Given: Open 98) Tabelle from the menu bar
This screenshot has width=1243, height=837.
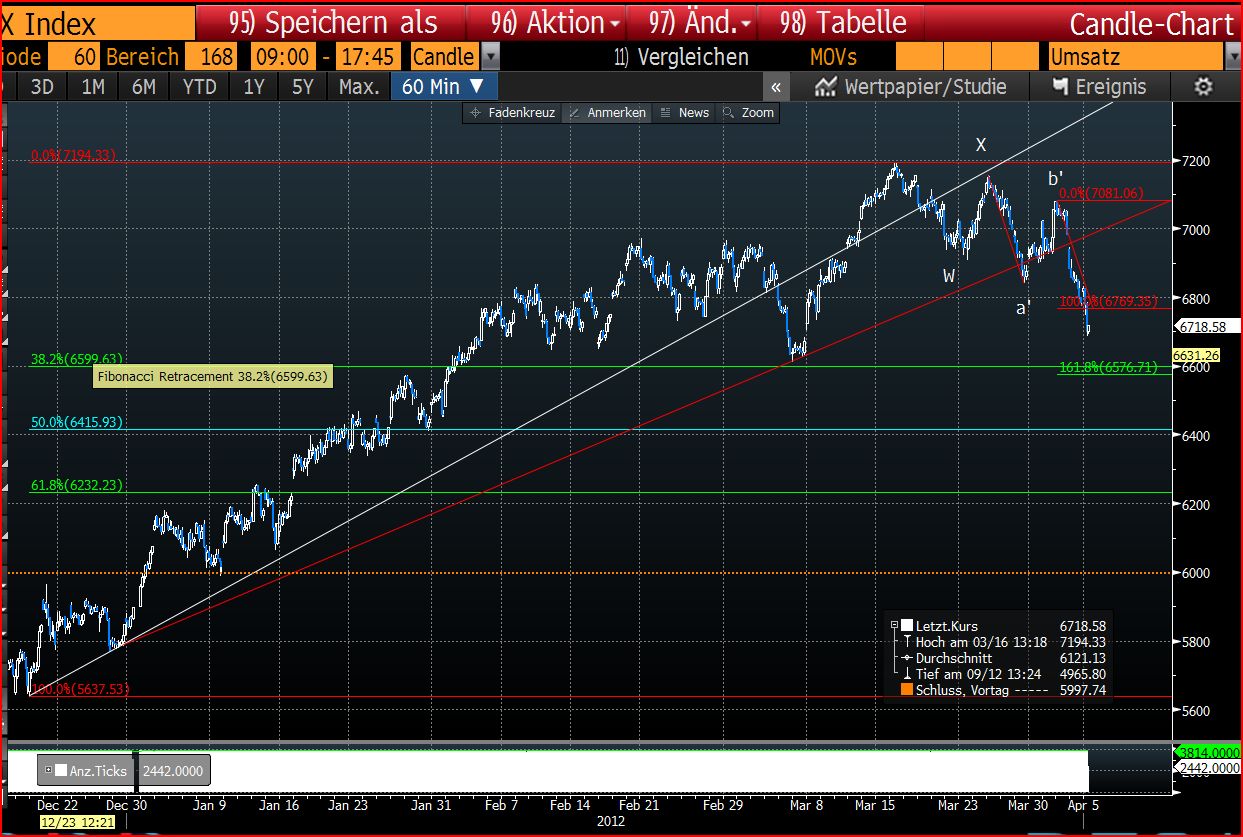Looking at the screenshot, I should 840,21.
